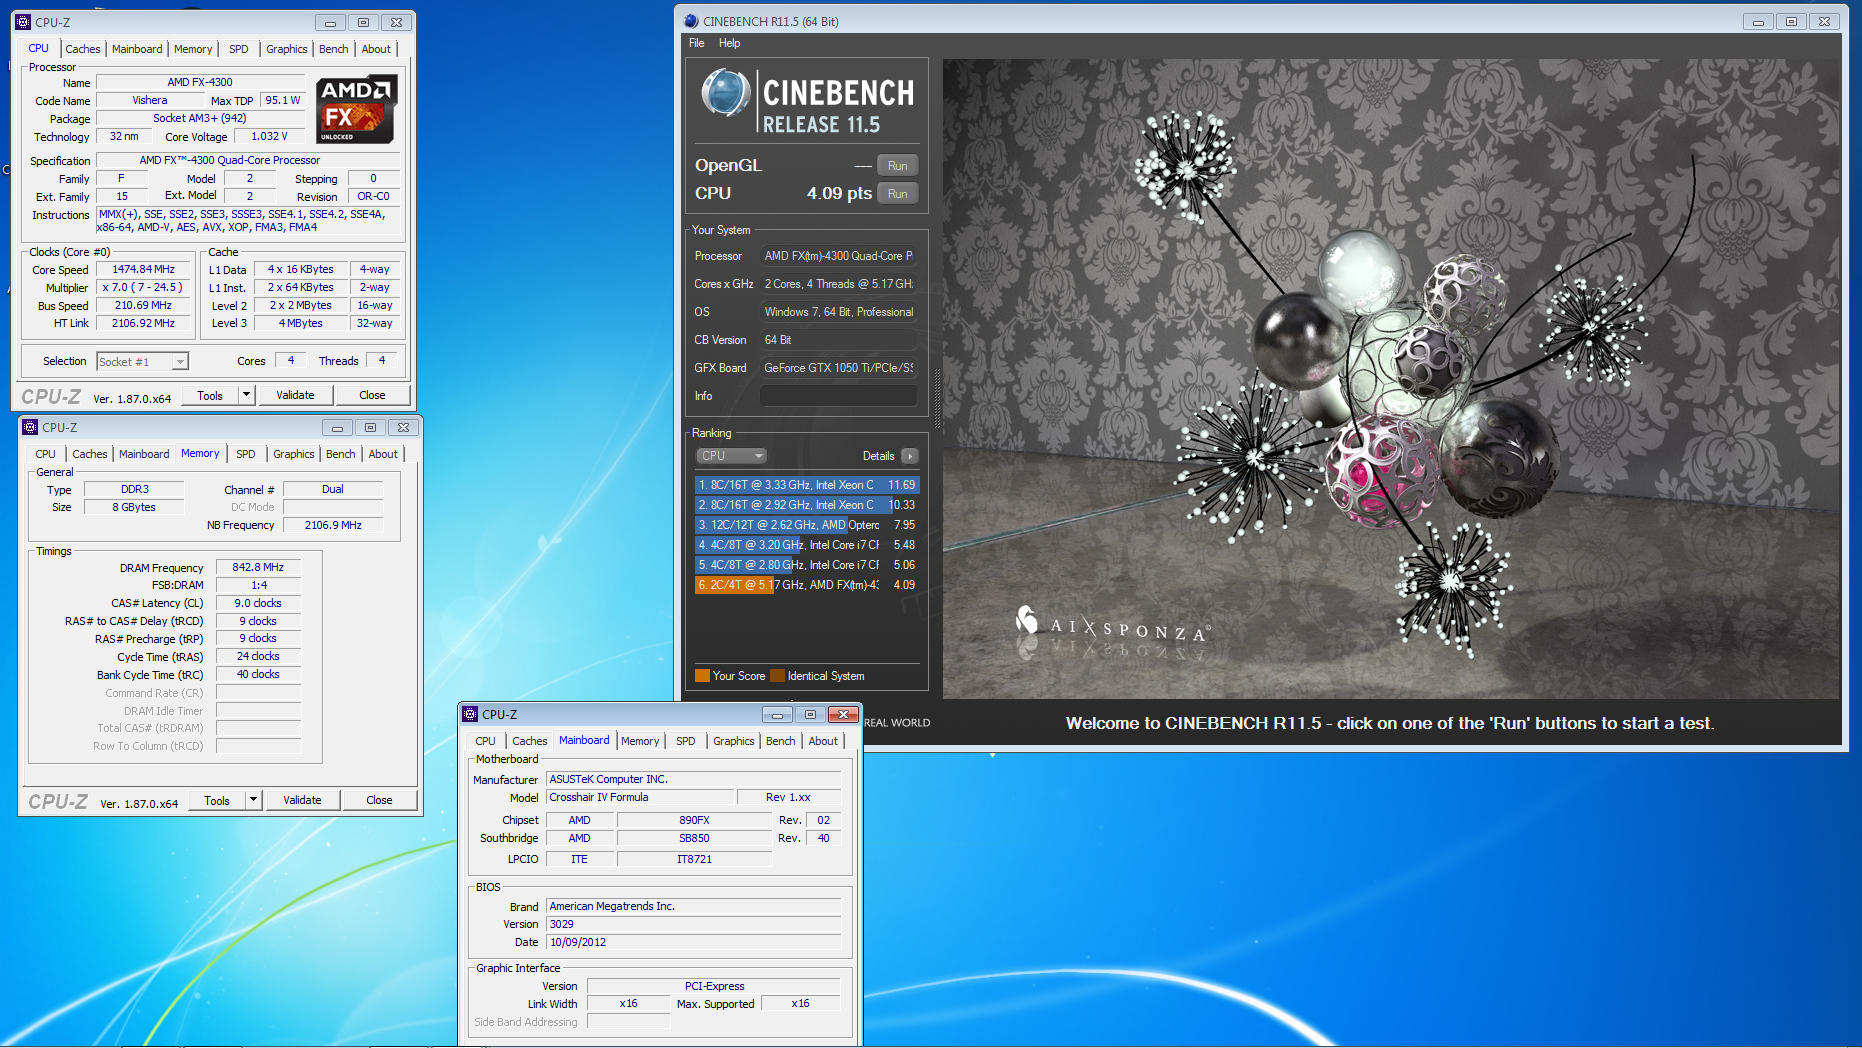Switch to SPD tab in top CPU-Z window
The image size is (1862, 1048).
(239, 49)
